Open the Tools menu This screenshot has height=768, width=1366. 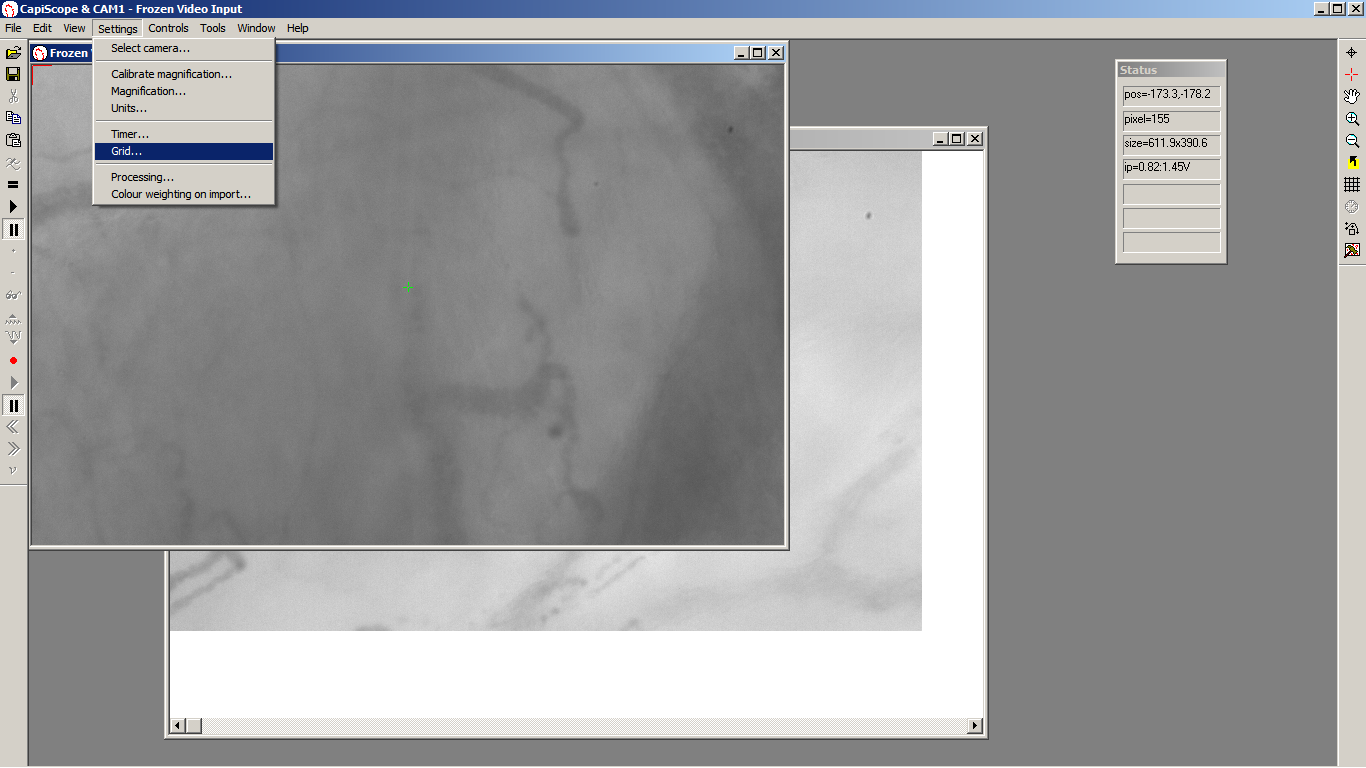[213, 28]
